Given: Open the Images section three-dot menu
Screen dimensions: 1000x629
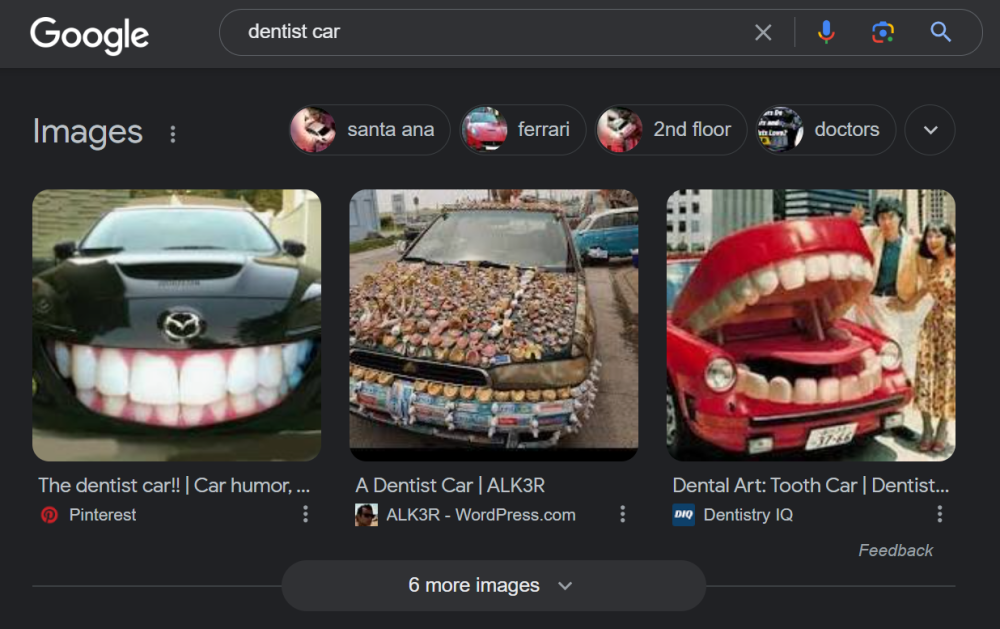Looking at the screenshot, I should [x=173, y=133].
